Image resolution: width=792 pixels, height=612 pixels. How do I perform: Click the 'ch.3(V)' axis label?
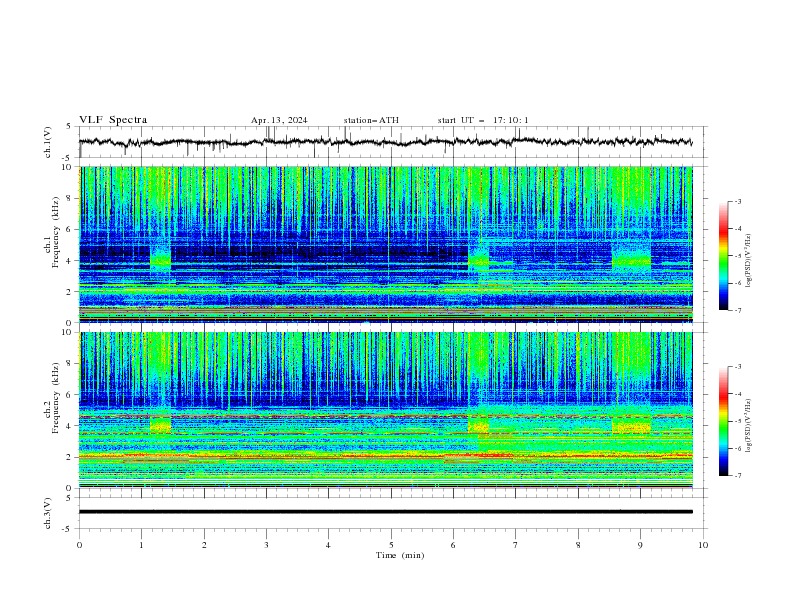click(x=48, y=513)
